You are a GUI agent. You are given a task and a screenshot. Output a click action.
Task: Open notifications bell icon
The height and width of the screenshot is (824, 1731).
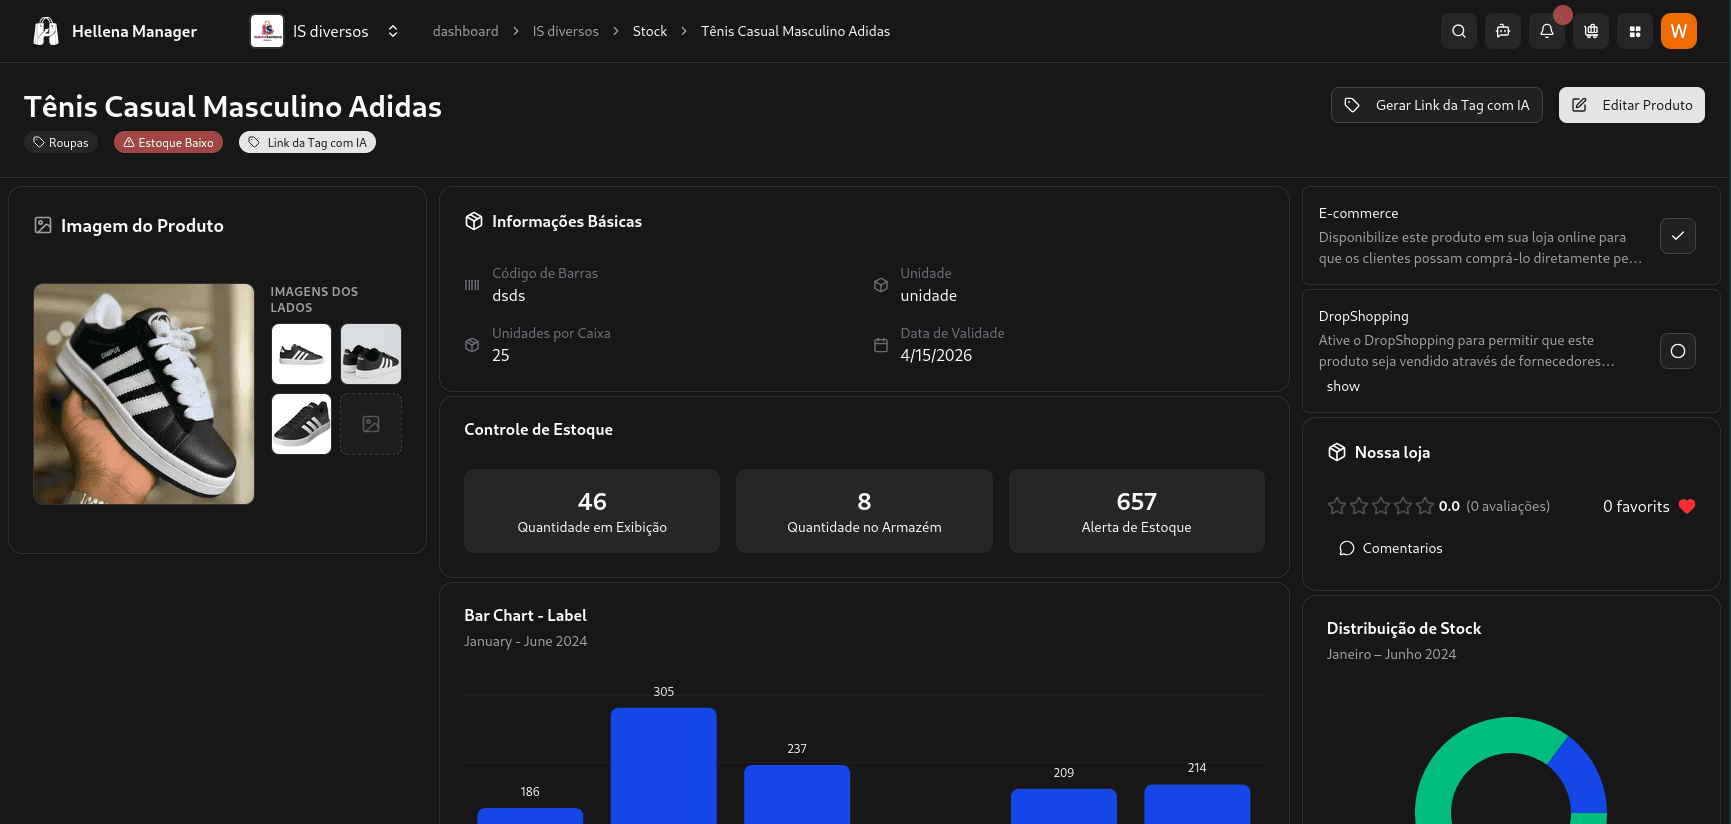tap(1547, 31)
